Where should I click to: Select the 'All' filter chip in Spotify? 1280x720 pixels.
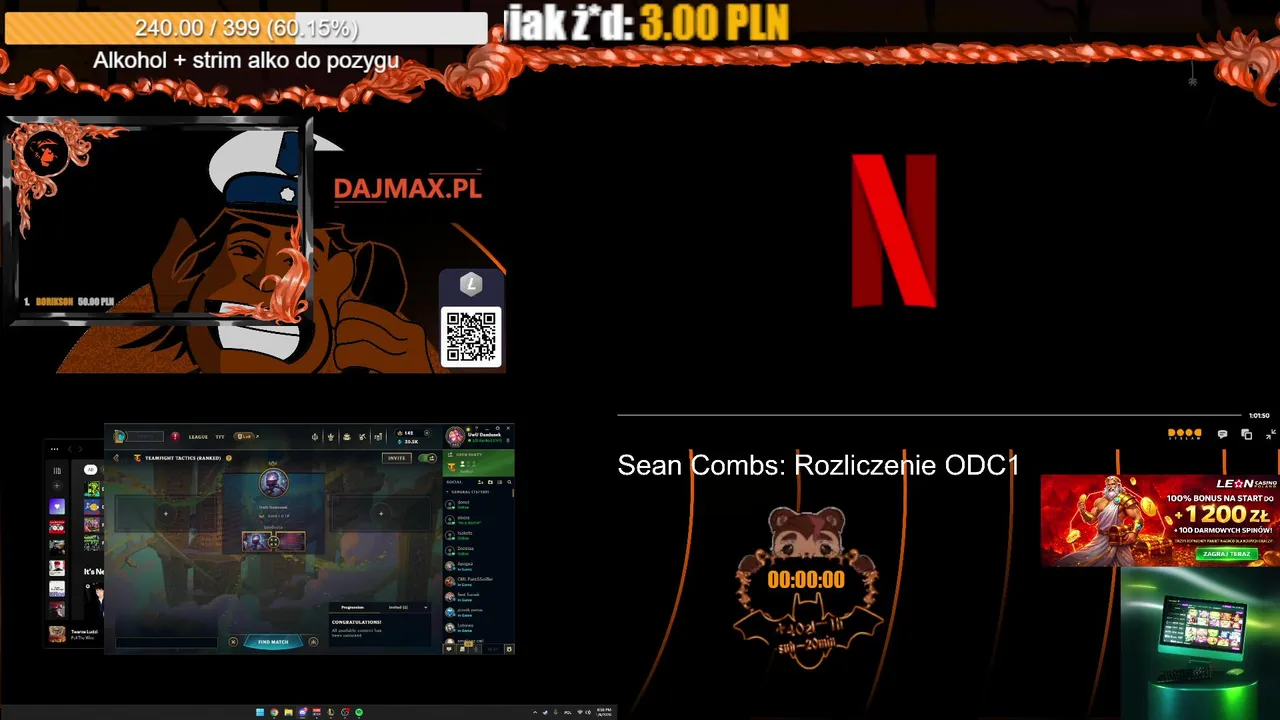tap(90, 470)
